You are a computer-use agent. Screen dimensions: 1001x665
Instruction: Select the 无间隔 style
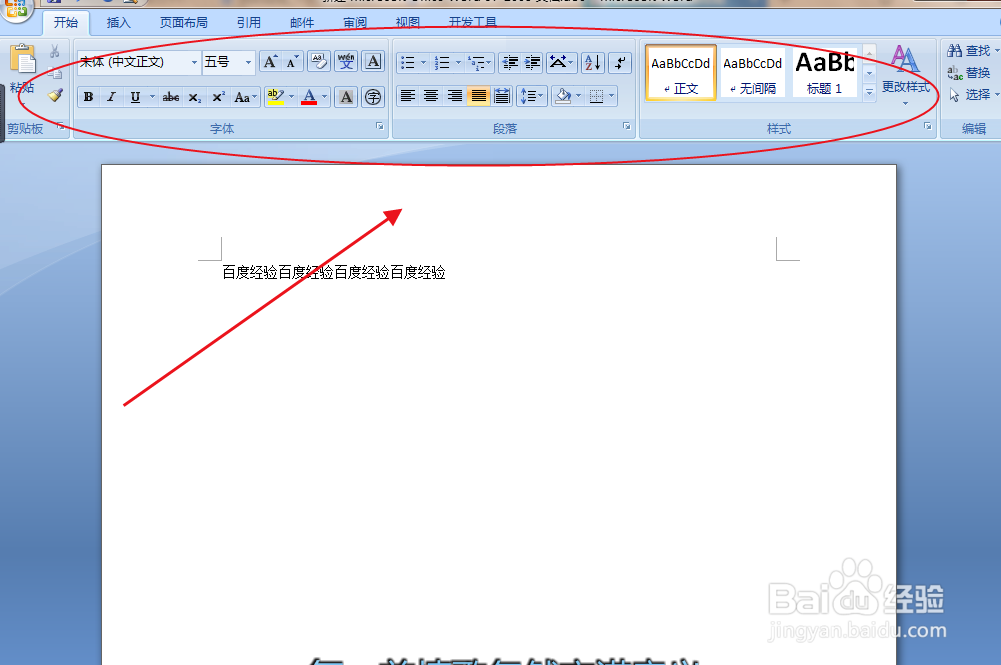click(753, 73)
